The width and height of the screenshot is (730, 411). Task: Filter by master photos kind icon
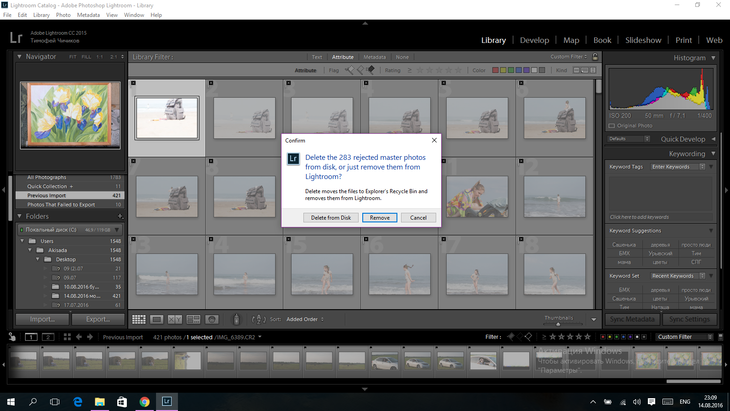tap(576, 70)
